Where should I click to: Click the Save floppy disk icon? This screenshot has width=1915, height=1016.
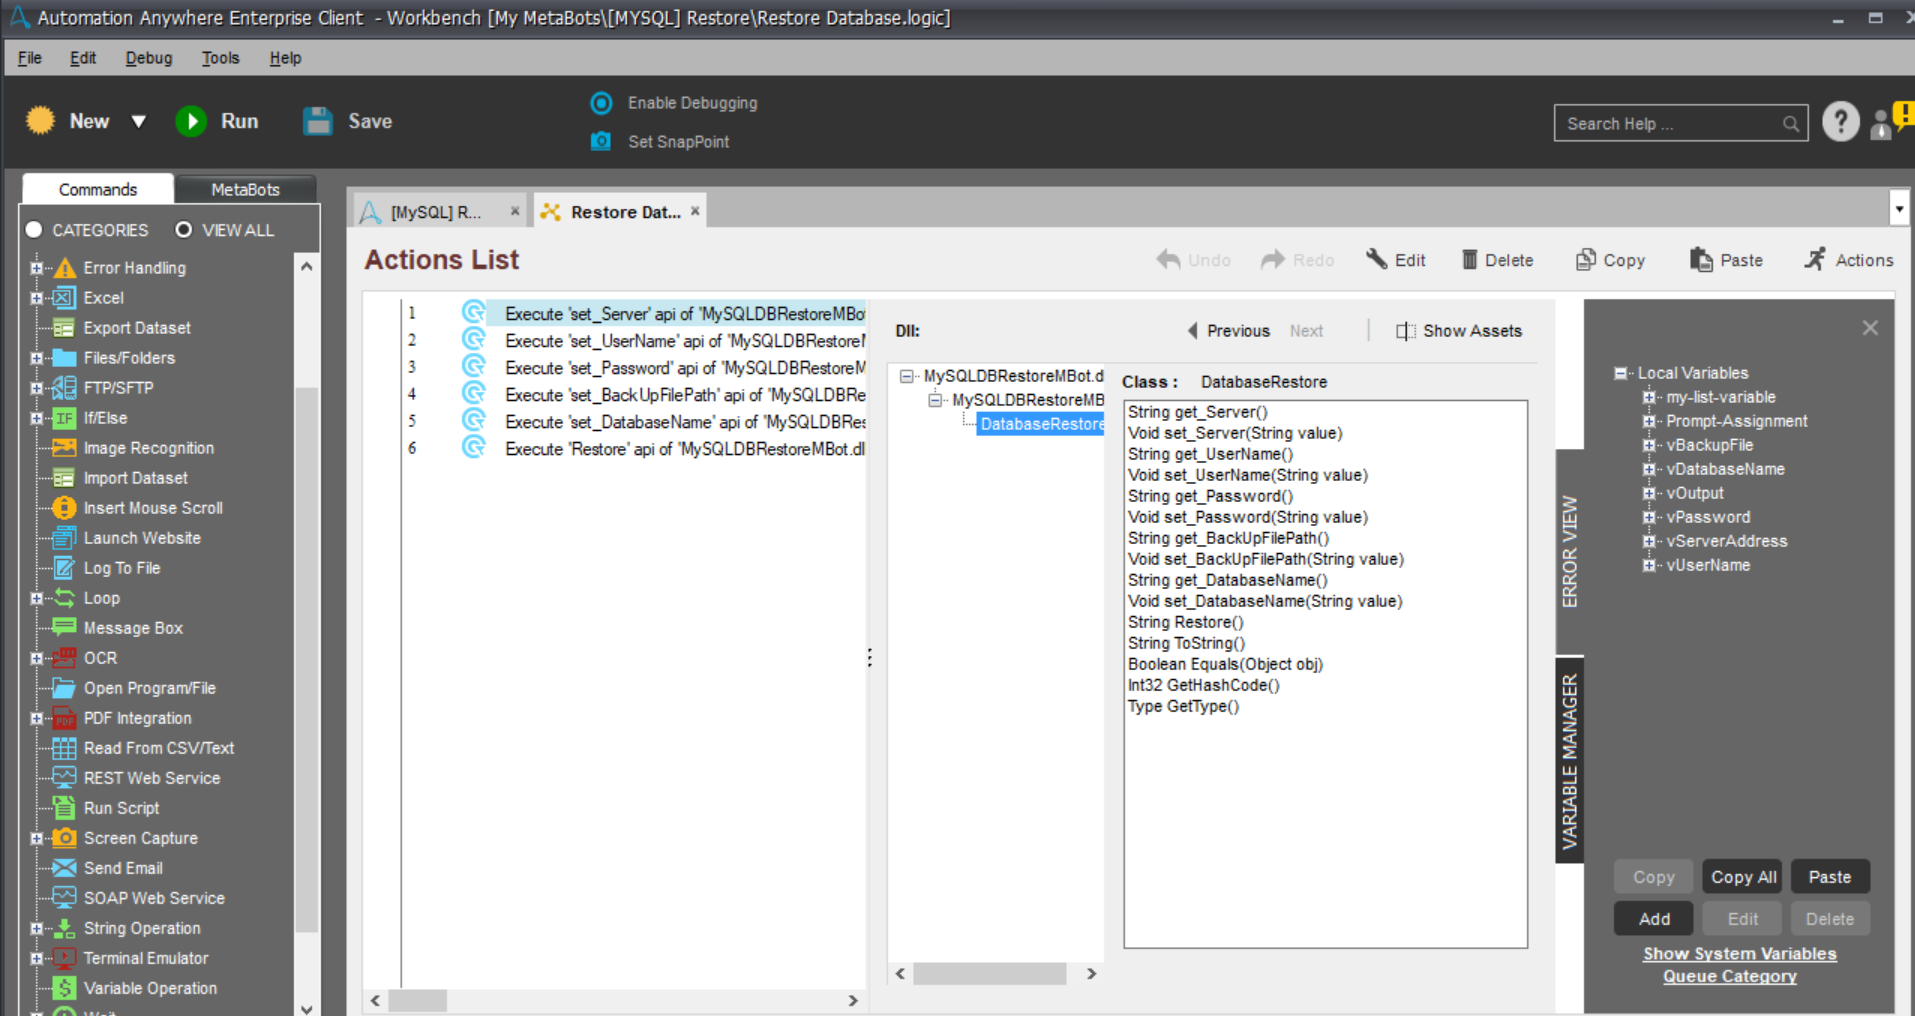318,121
